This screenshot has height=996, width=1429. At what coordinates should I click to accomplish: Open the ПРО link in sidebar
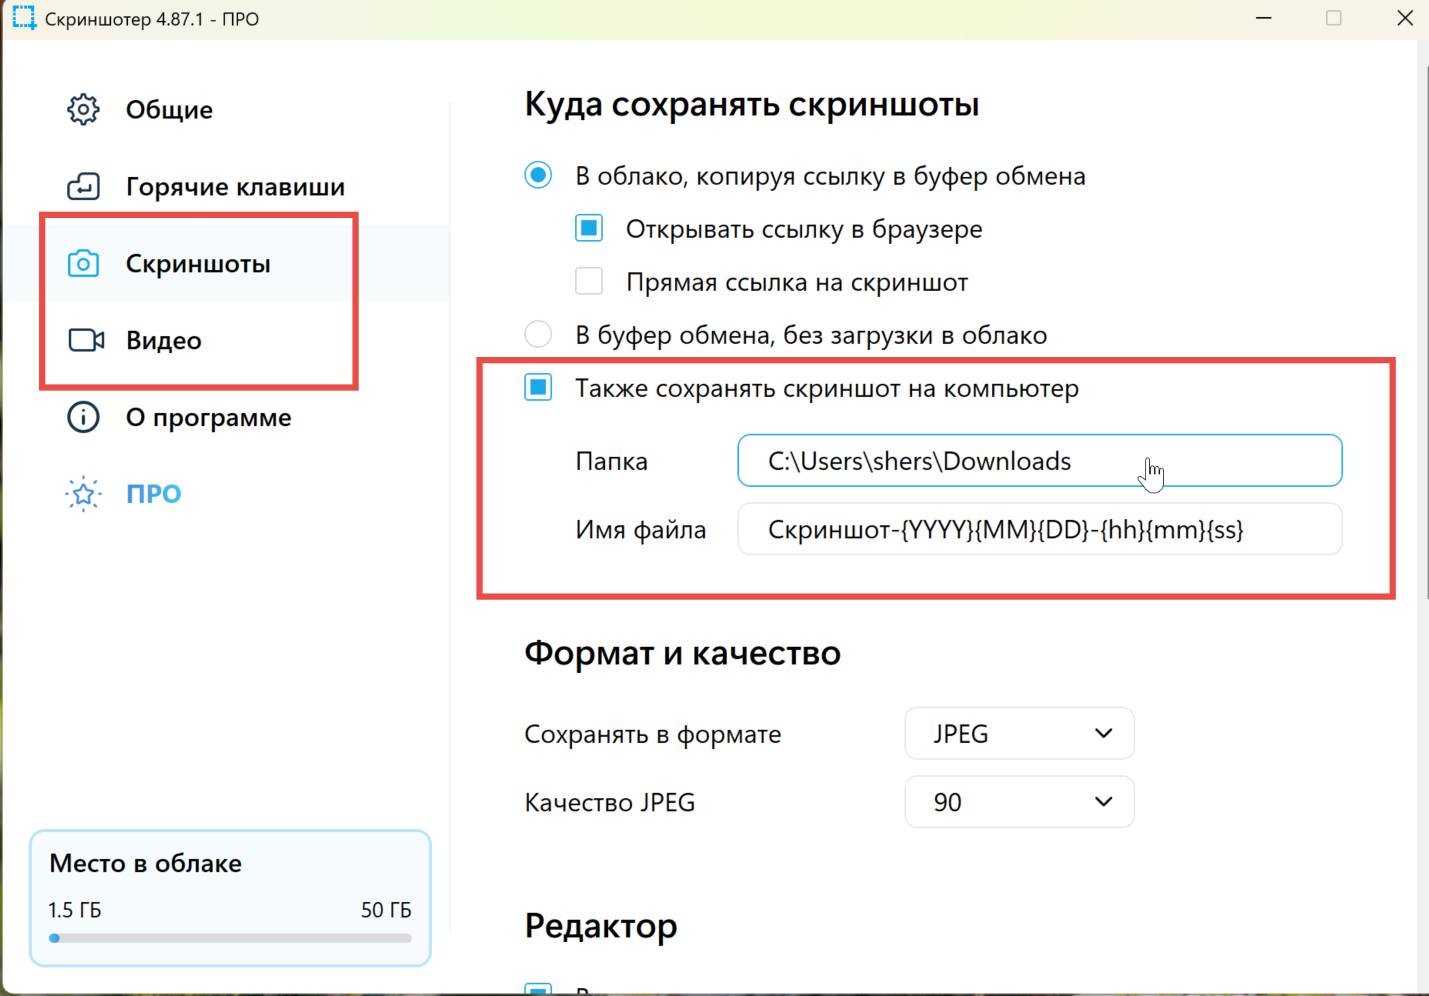[x=153, y=494]
